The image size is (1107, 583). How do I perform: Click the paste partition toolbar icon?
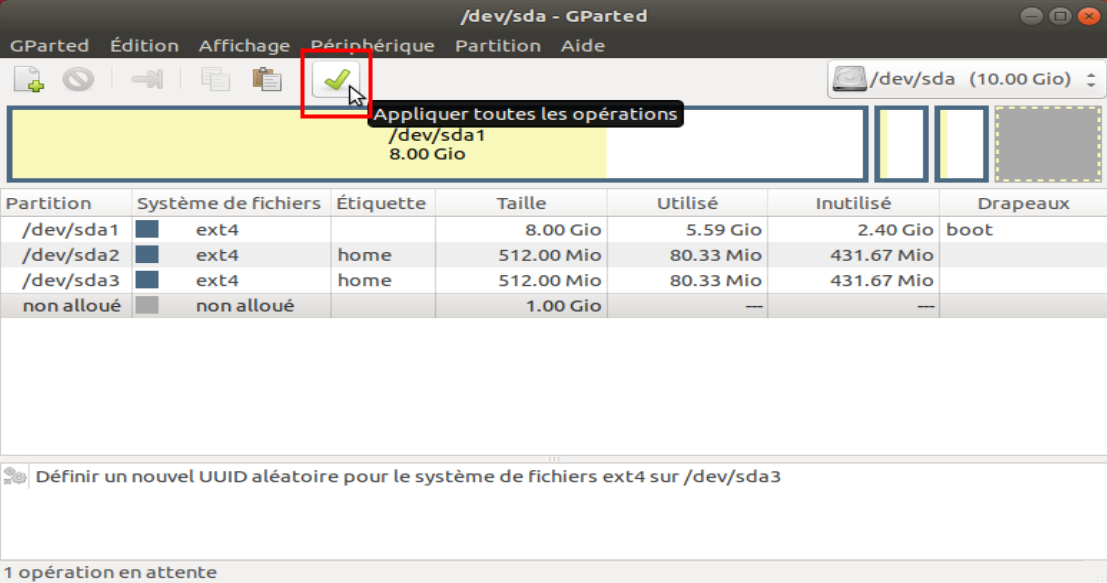266,79
